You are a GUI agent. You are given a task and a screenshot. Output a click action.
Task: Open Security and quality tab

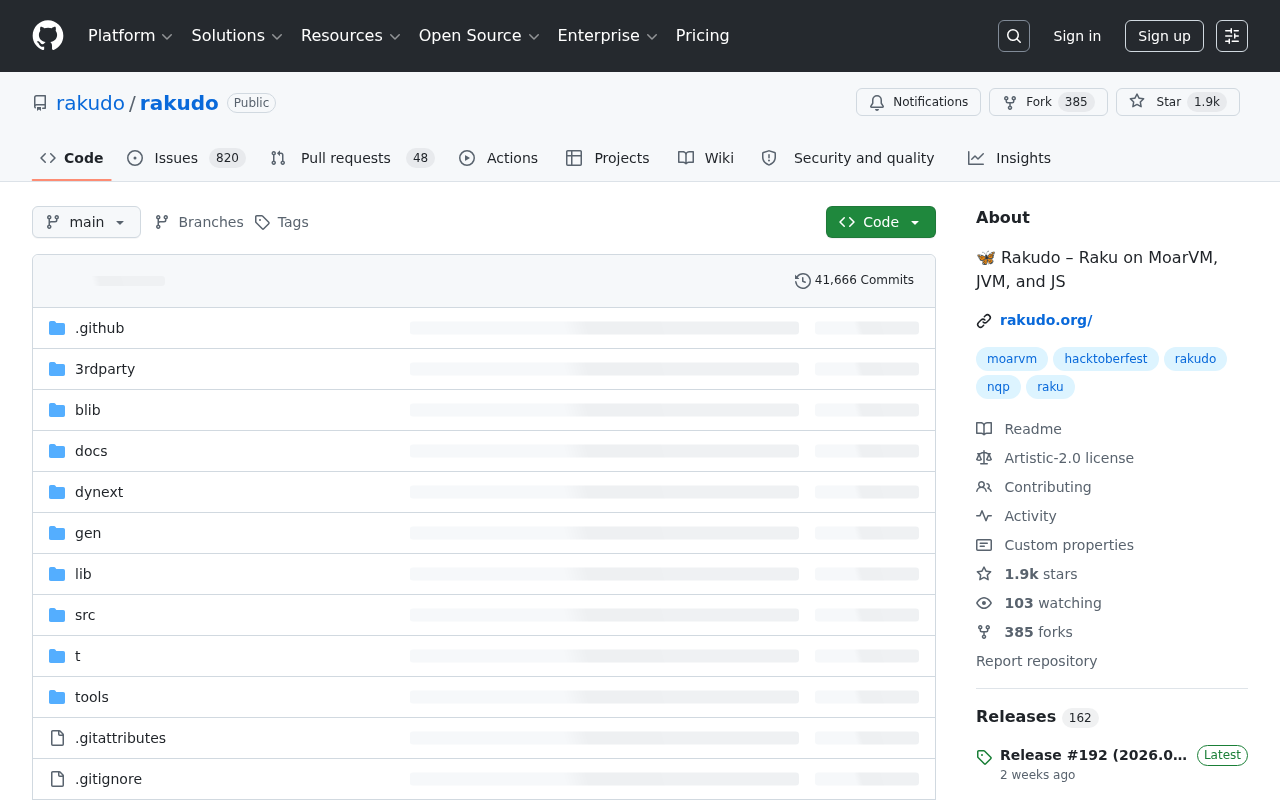[848, 158]
